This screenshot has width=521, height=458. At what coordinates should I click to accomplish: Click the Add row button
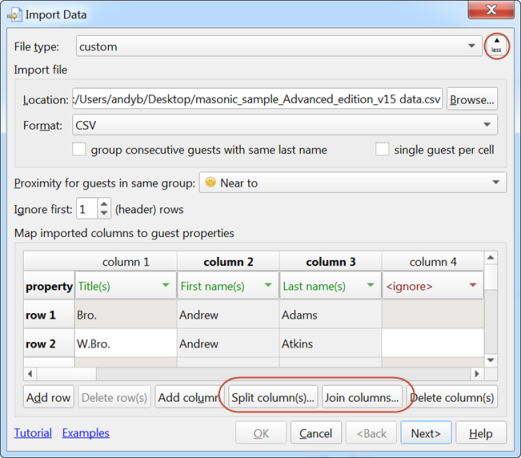tap(48, 397)
